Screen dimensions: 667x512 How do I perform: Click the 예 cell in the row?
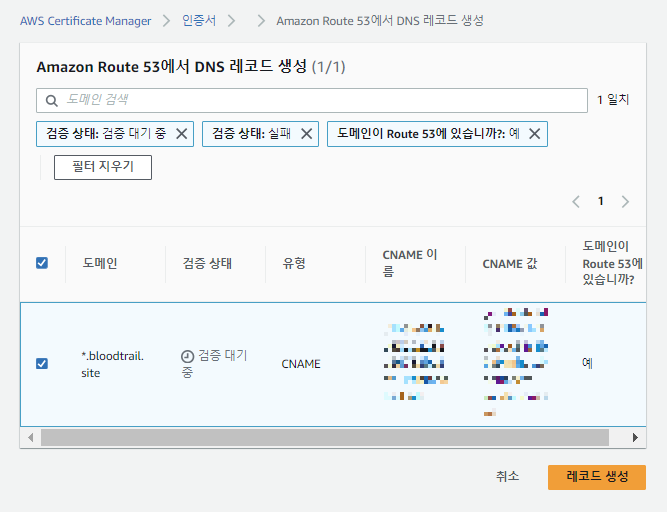(x=587, y=363)
